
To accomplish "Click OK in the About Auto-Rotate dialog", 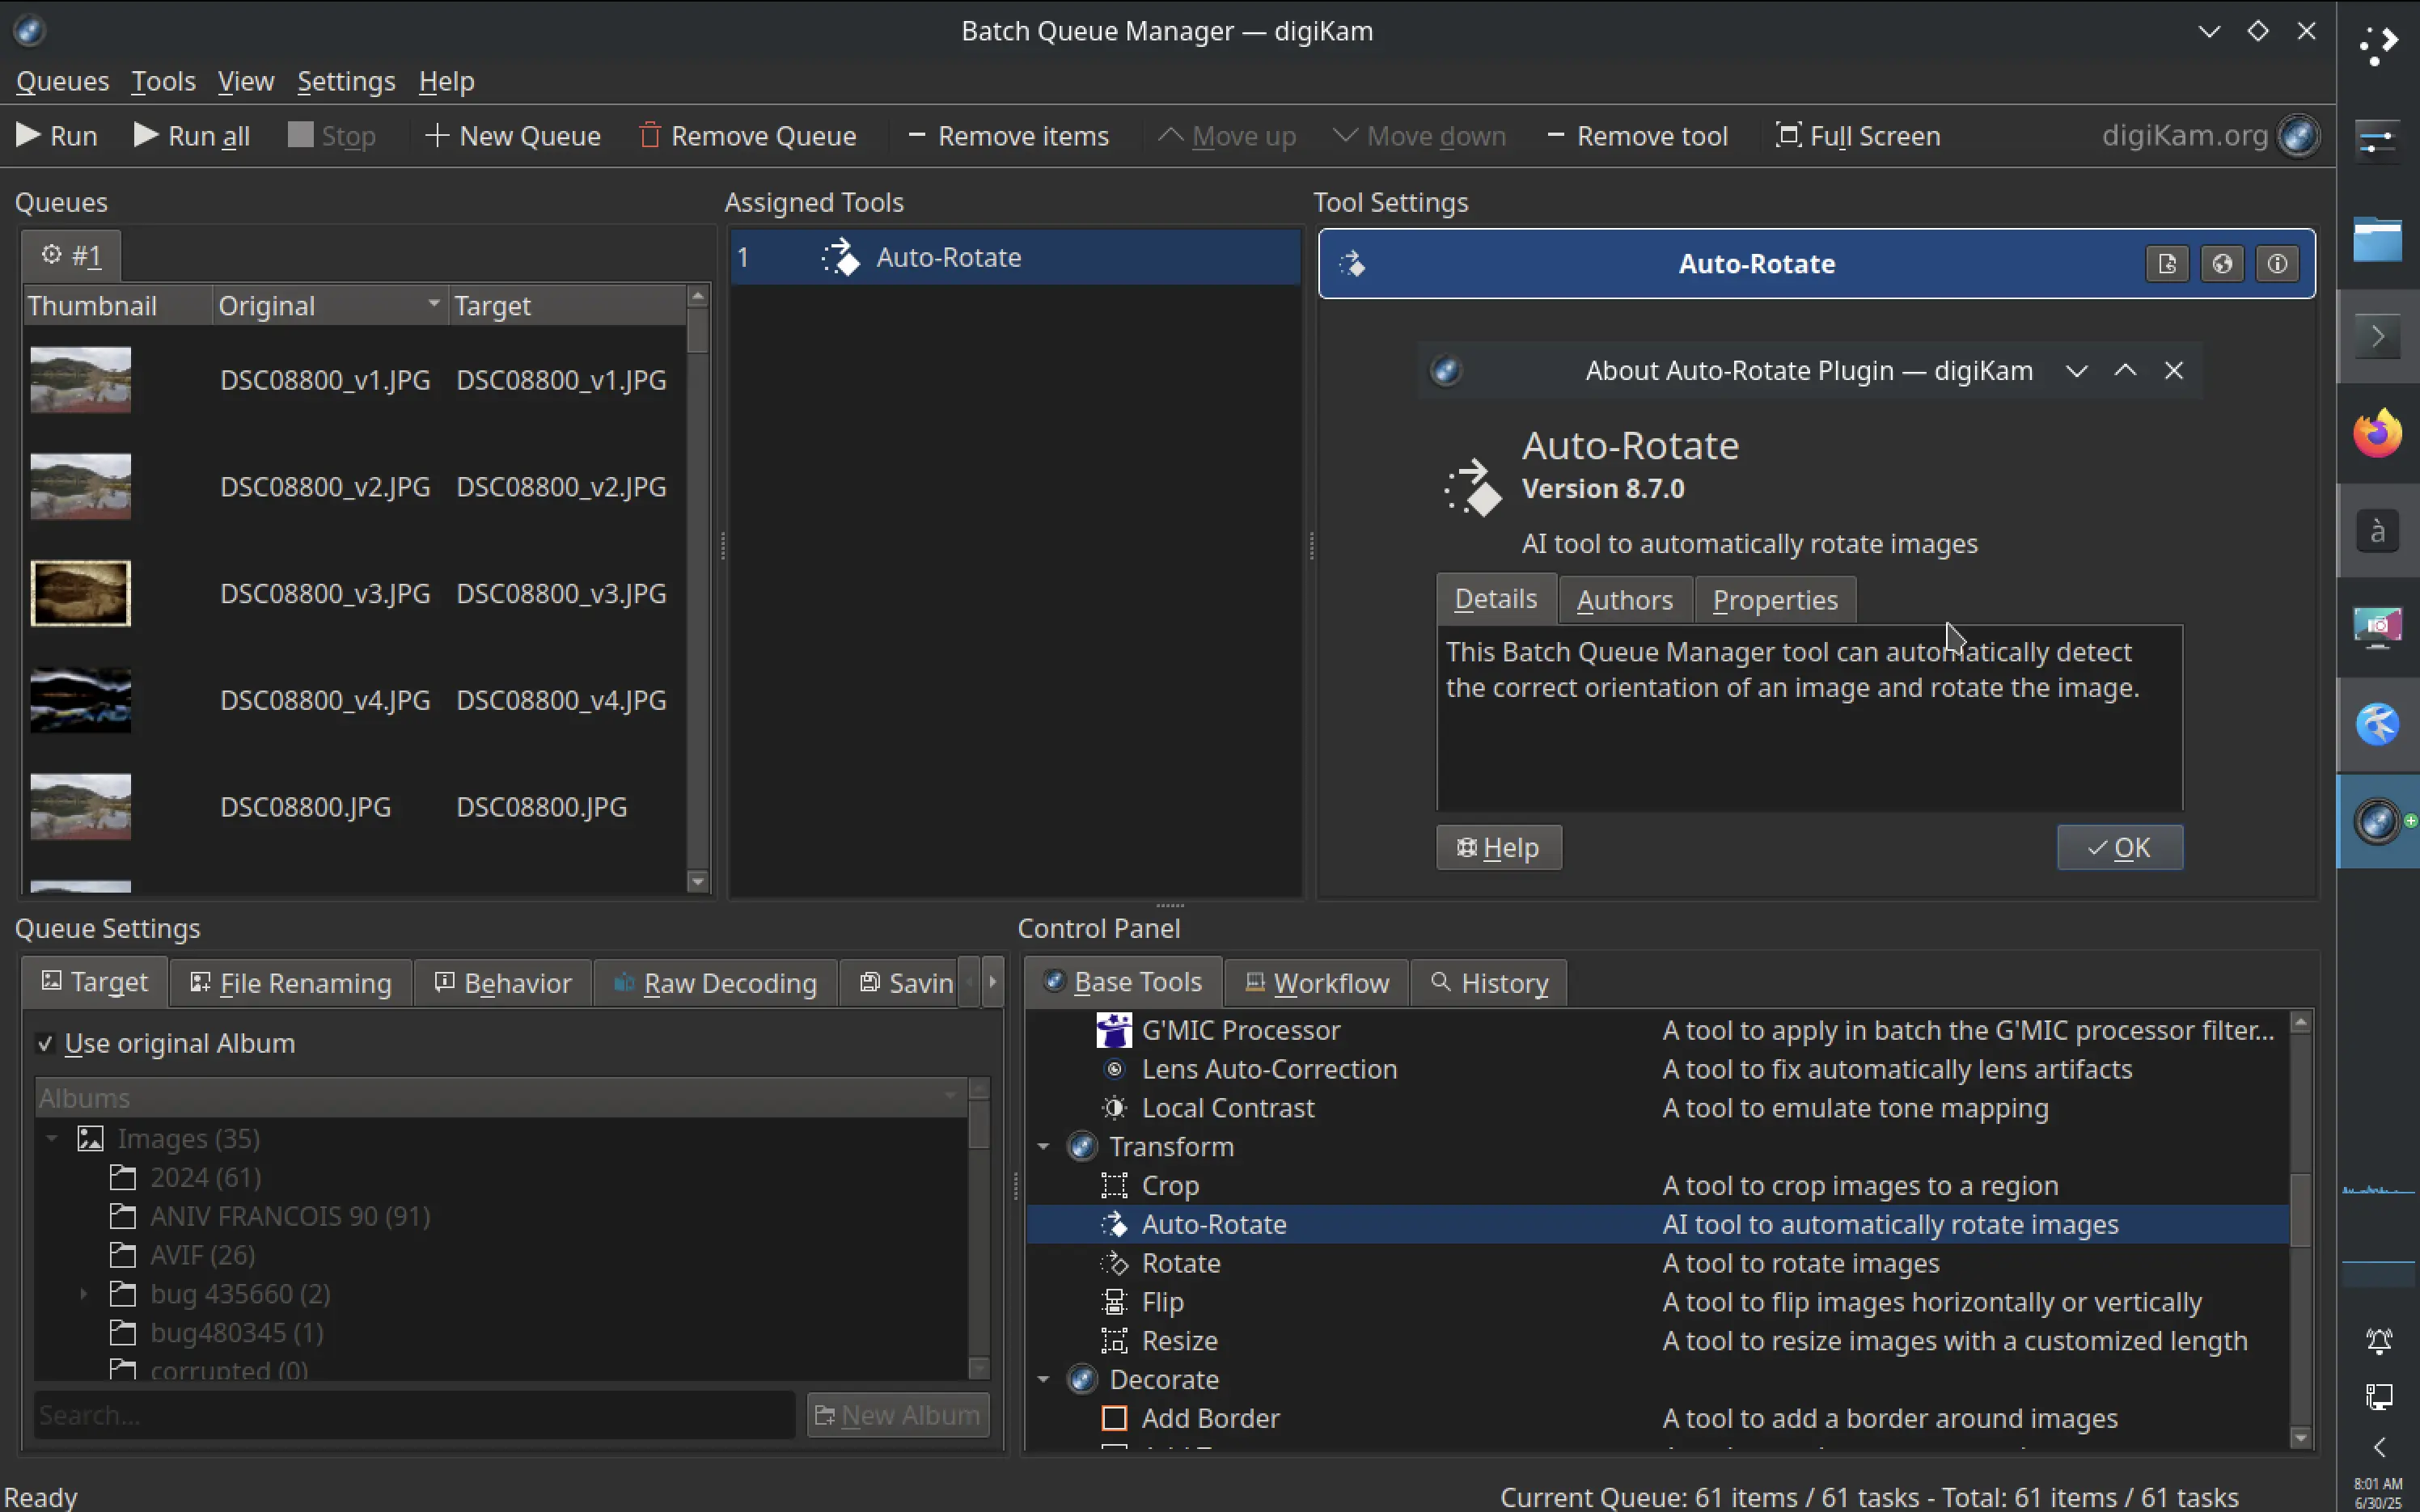I will [x=2119, y=847].
